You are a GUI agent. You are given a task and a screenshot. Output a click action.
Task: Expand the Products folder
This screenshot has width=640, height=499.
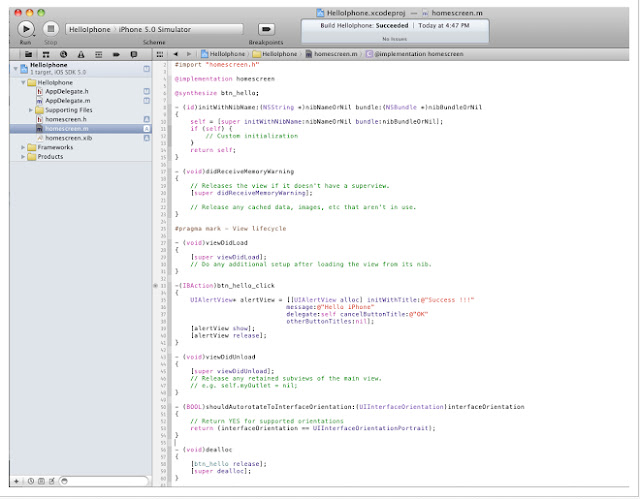click(23, 157)
